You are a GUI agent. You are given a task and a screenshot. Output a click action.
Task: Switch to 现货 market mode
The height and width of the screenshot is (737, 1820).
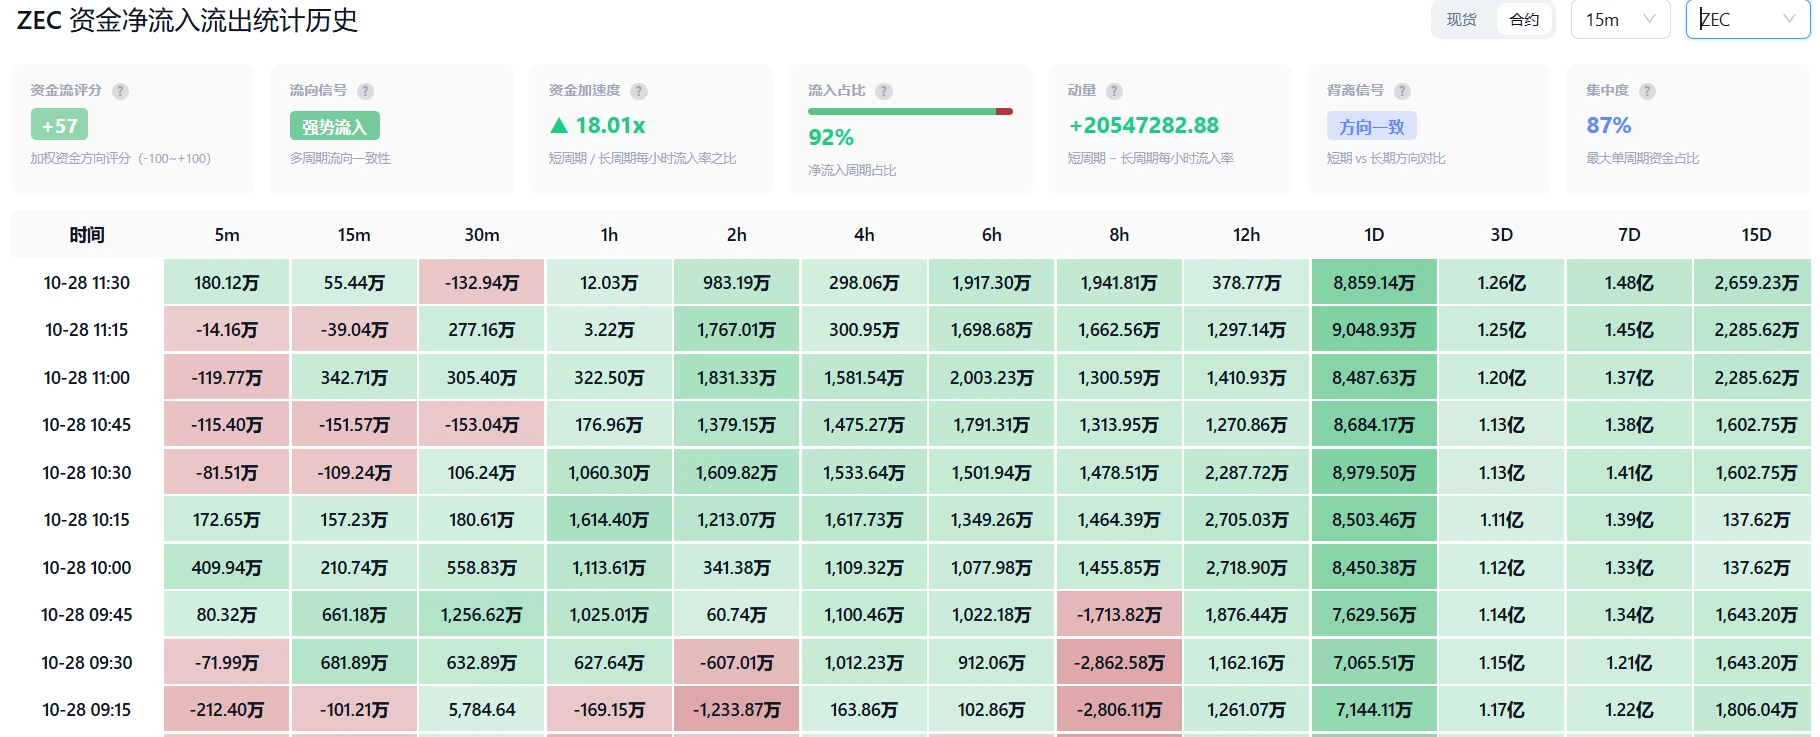(x=1462, y=19)
